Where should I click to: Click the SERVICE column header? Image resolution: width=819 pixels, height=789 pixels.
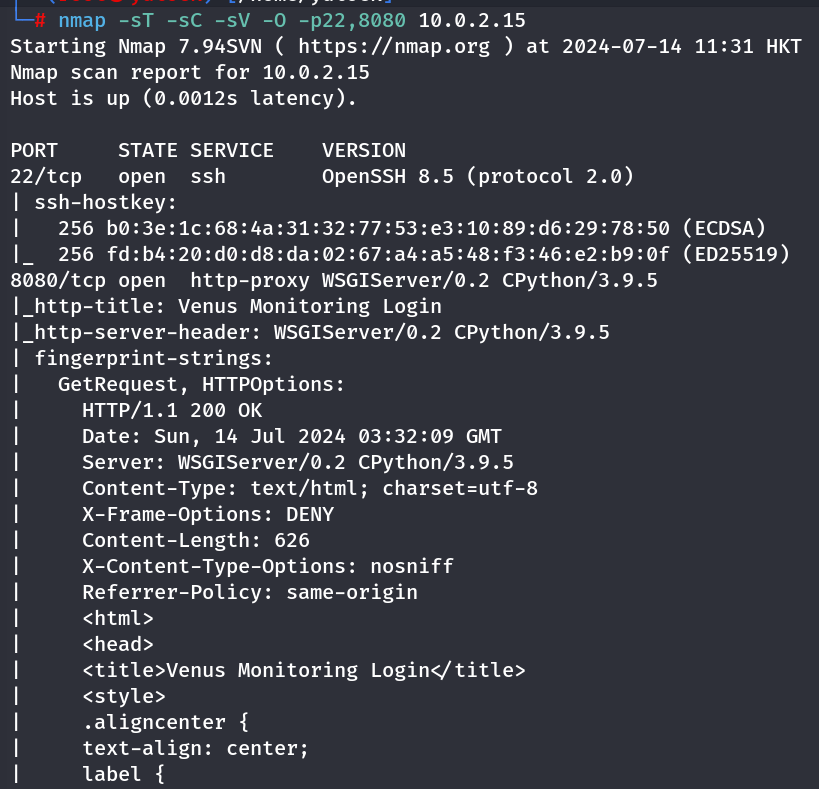tap(231, 150)
